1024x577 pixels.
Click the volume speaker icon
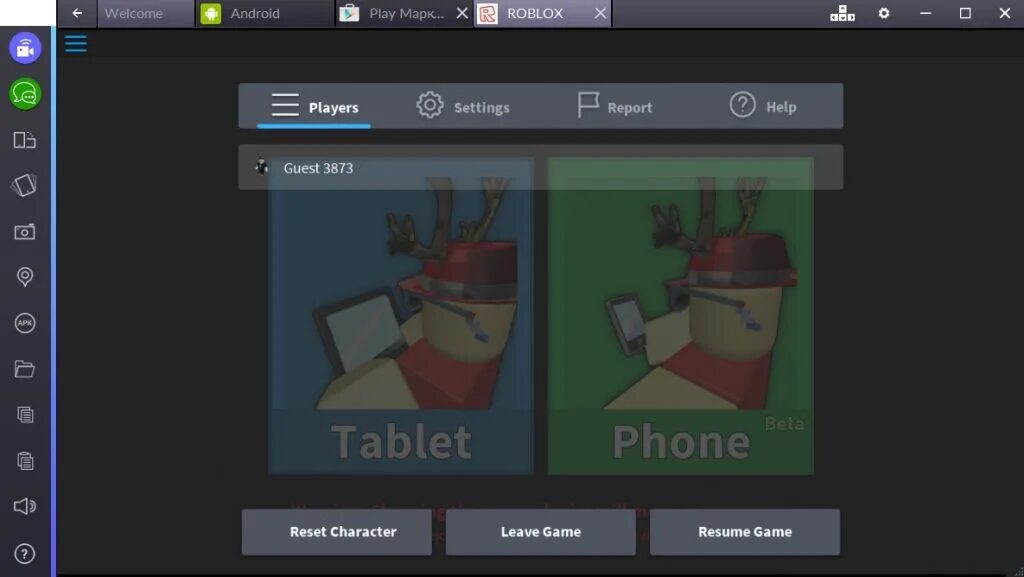[x=25, y=507]
